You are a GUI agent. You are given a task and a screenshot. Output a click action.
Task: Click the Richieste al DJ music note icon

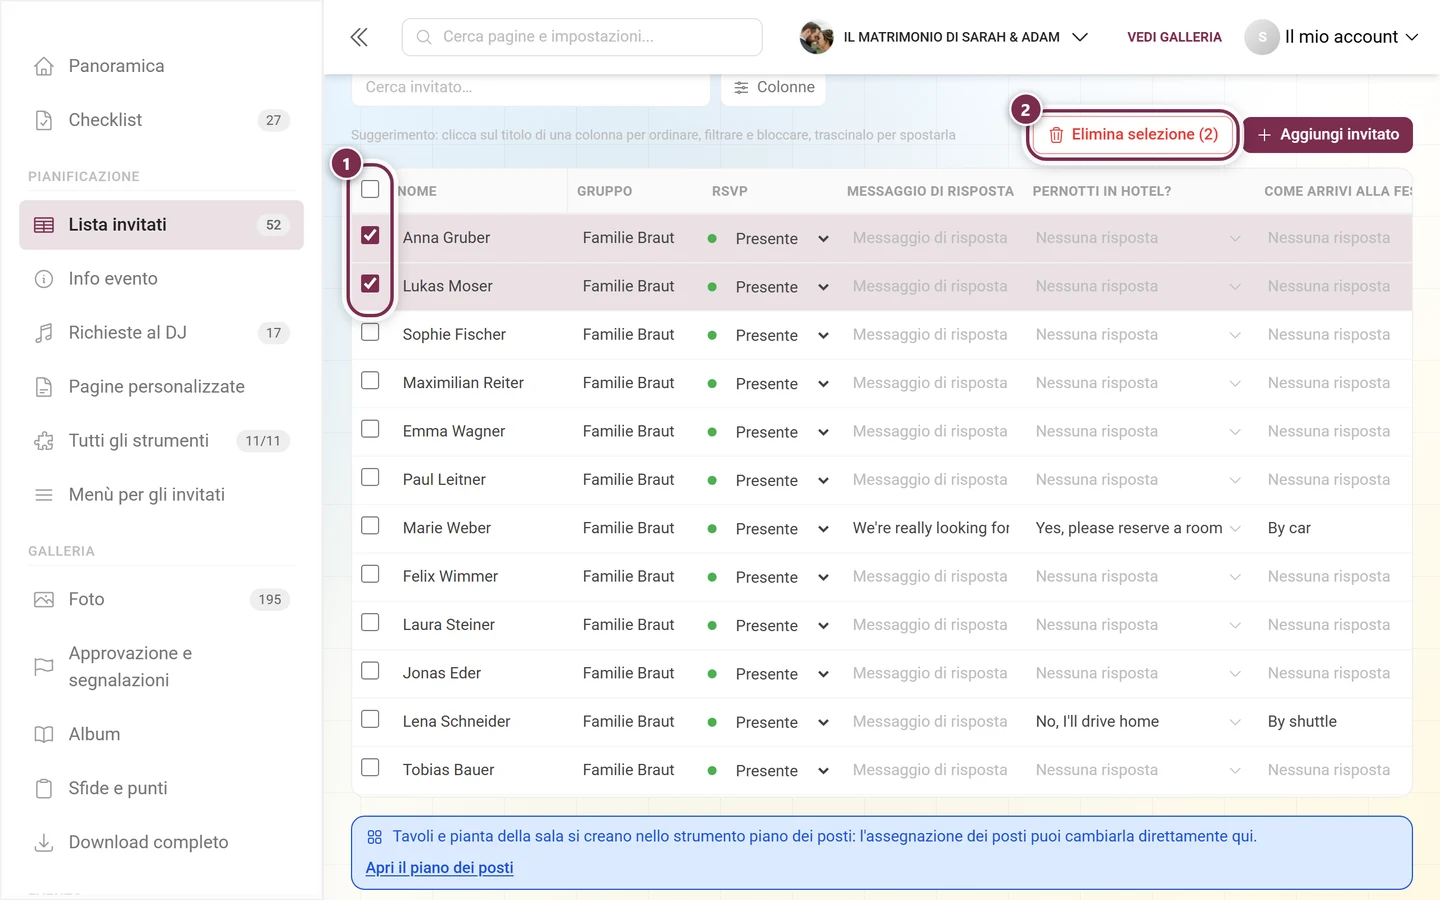[44, 333]
